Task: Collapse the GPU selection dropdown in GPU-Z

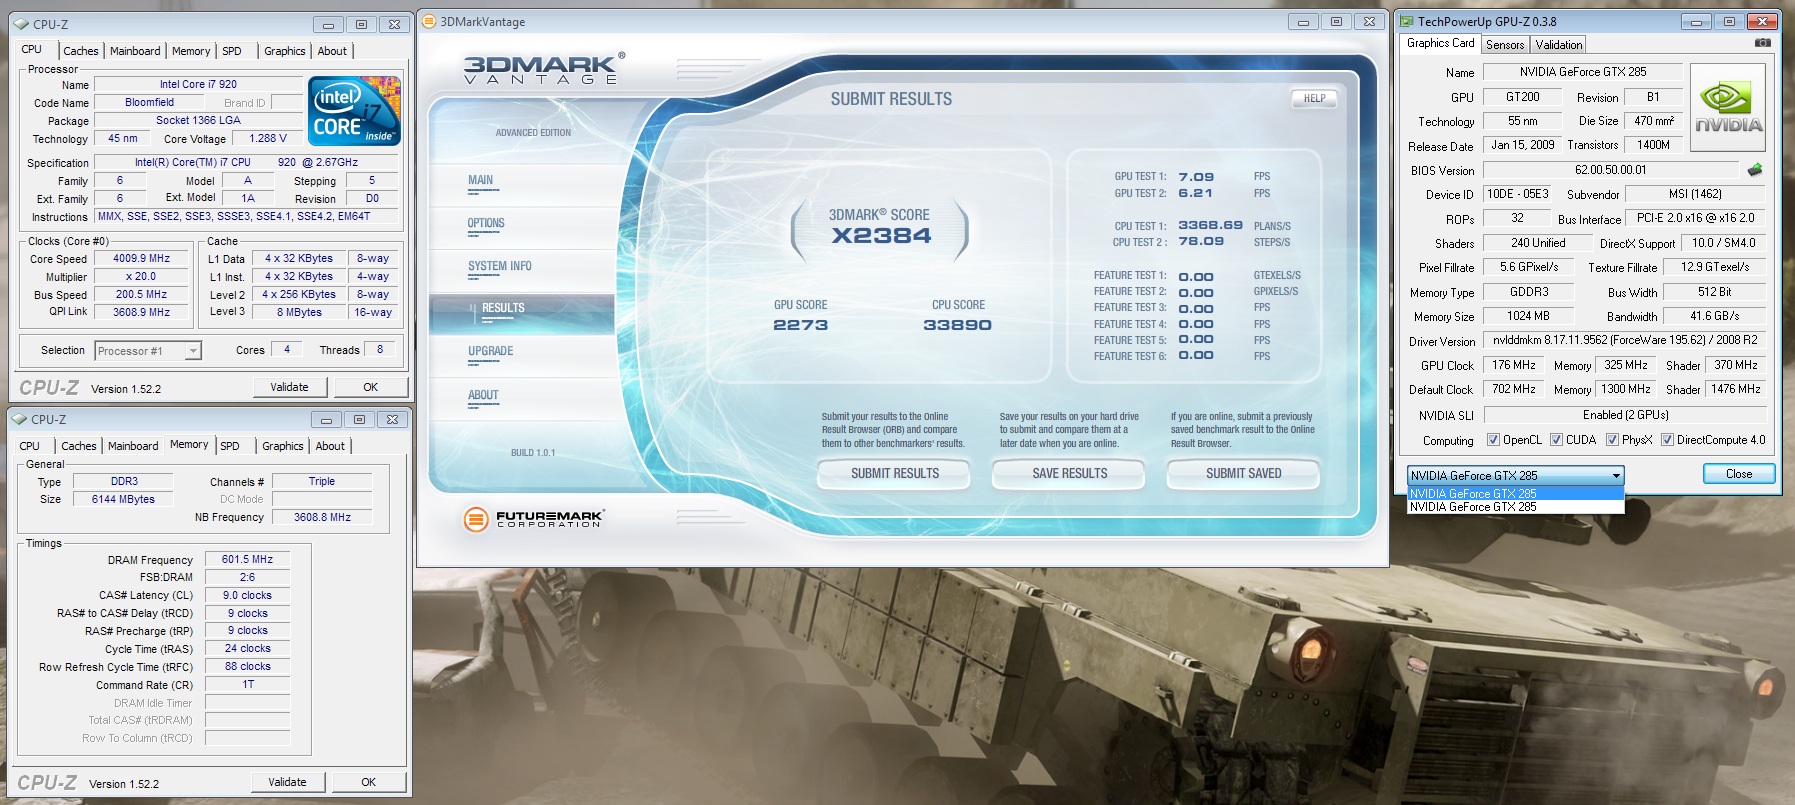Action: [x=1615, y=476]
